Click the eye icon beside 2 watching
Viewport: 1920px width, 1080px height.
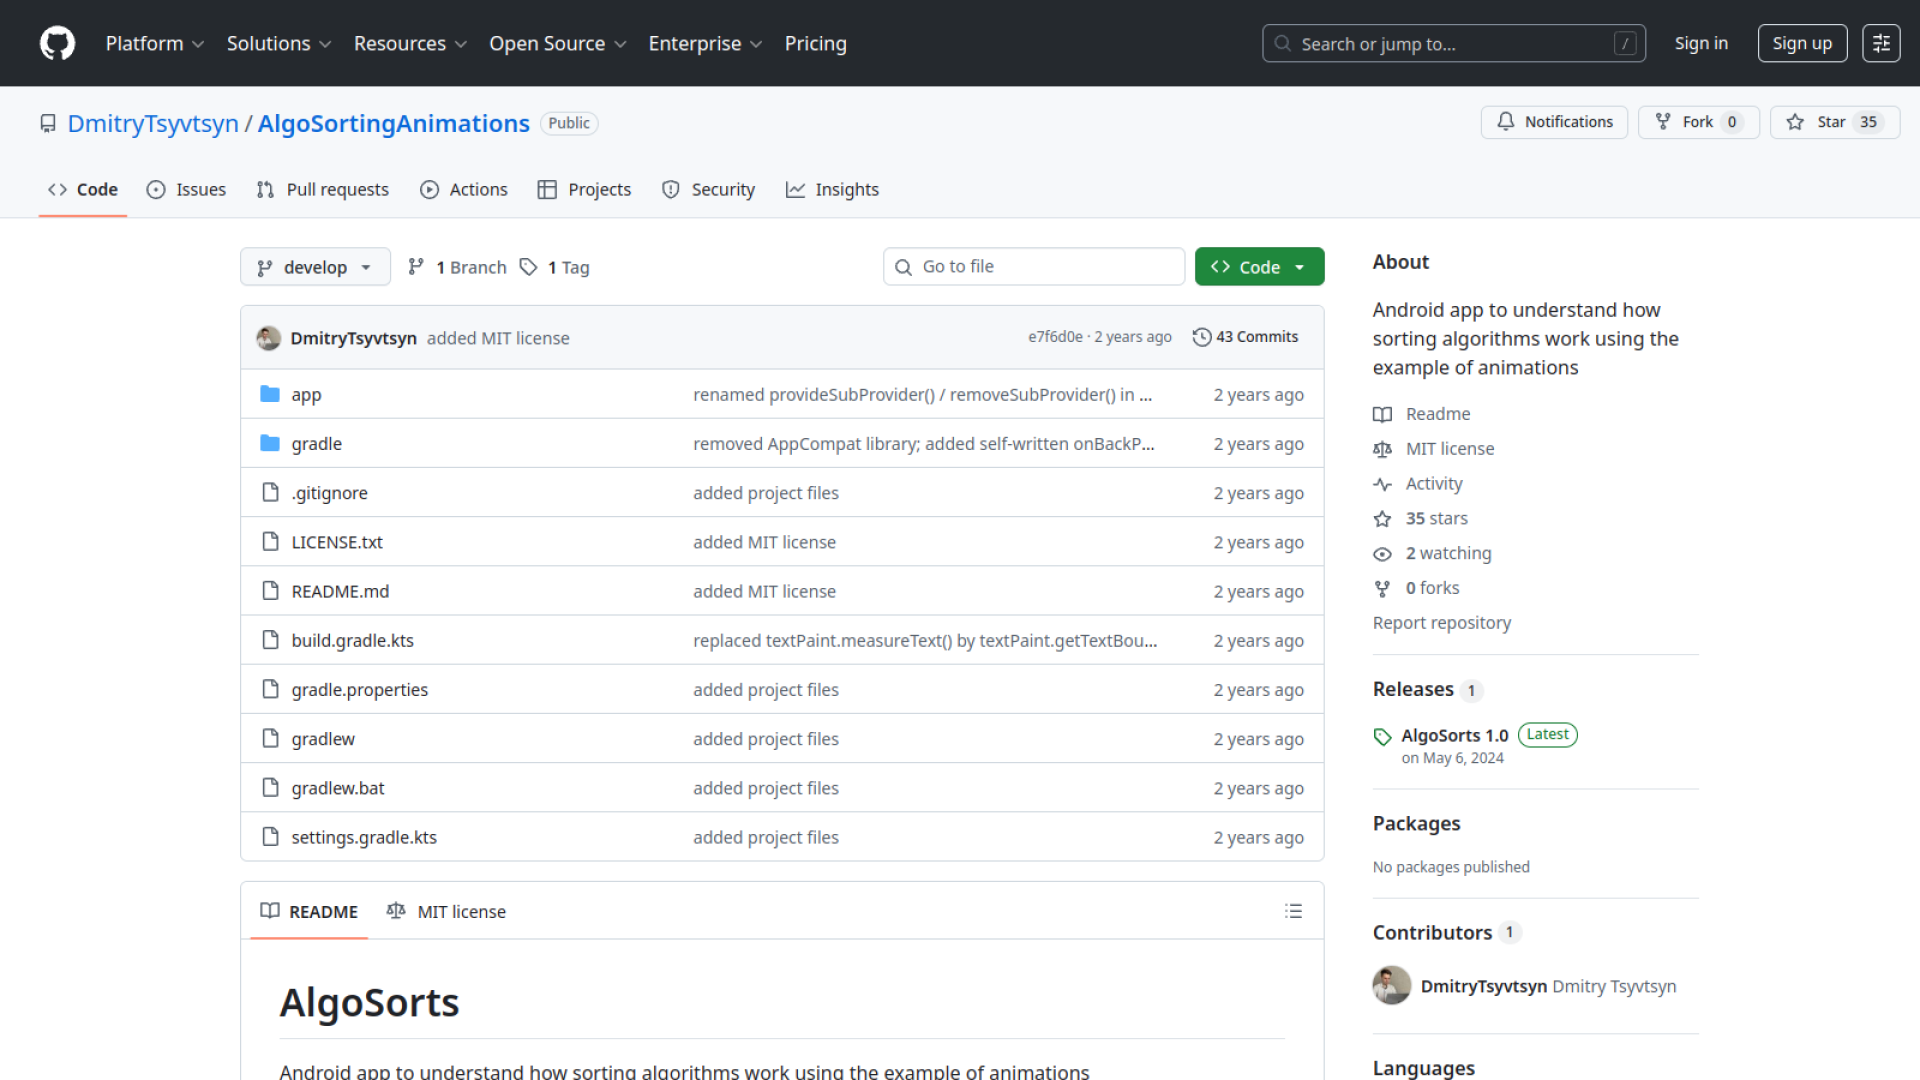coord(1382,553)
